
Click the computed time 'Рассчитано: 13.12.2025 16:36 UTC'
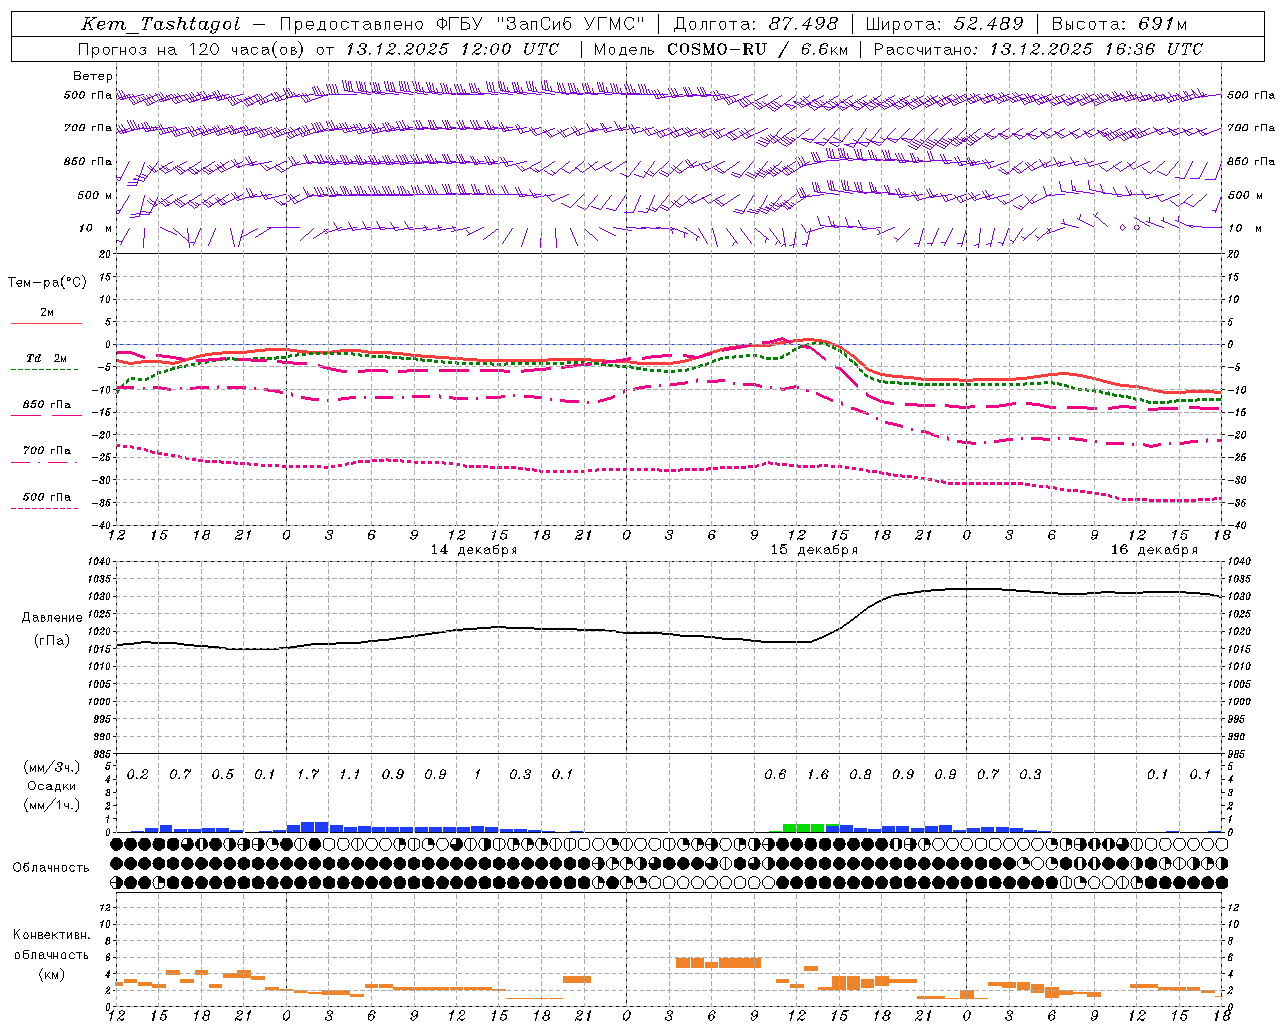point(1038,49)
